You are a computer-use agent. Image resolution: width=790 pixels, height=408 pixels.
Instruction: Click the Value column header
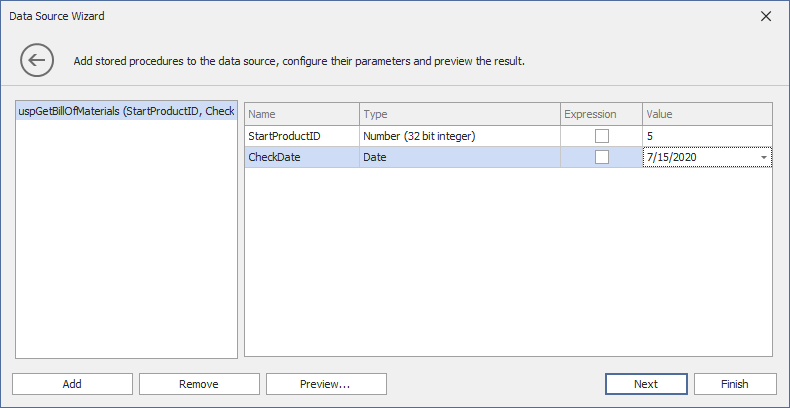pyautogui.click(x=707, y=114)
